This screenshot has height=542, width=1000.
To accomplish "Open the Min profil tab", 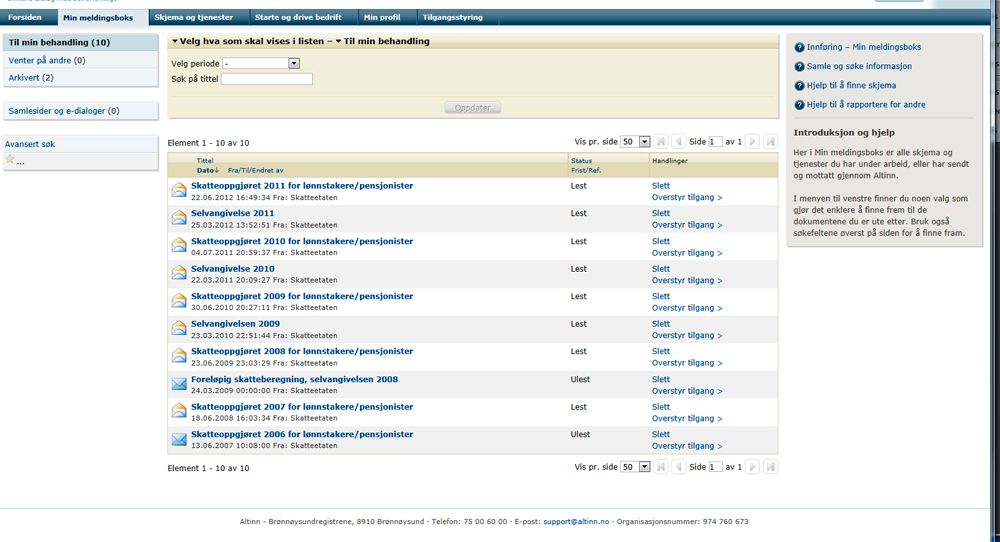I will 381,18.
